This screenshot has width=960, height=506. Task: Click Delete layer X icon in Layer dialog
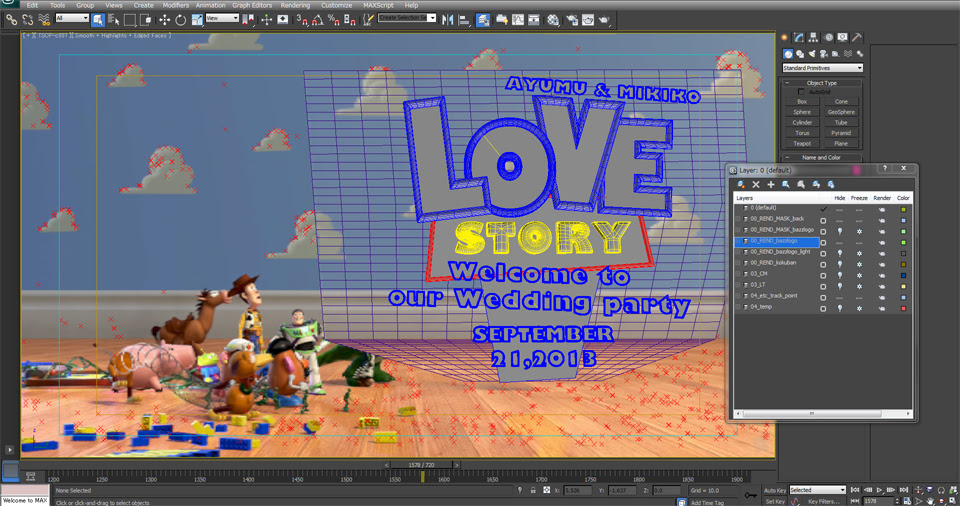pos(756,184)
